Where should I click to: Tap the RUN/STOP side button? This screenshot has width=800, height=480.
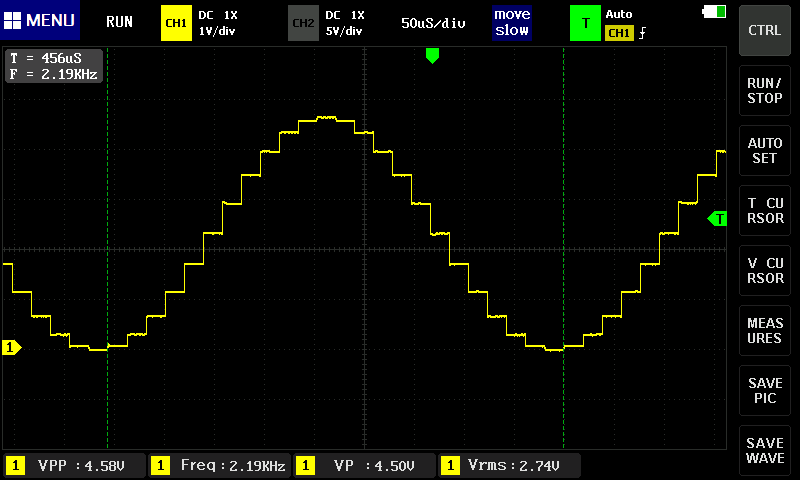[764, 90]
